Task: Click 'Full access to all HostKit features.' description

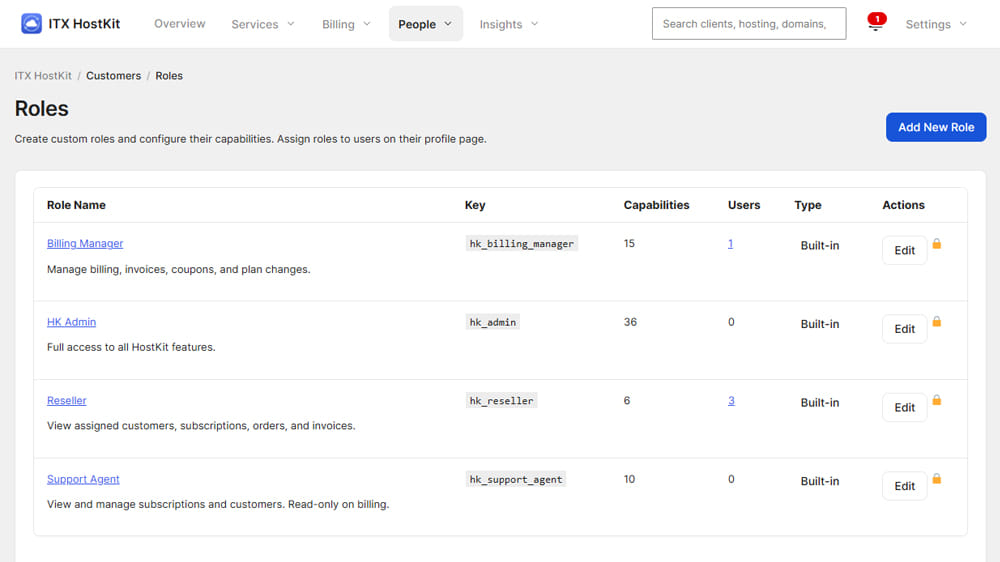Action: 131,347
